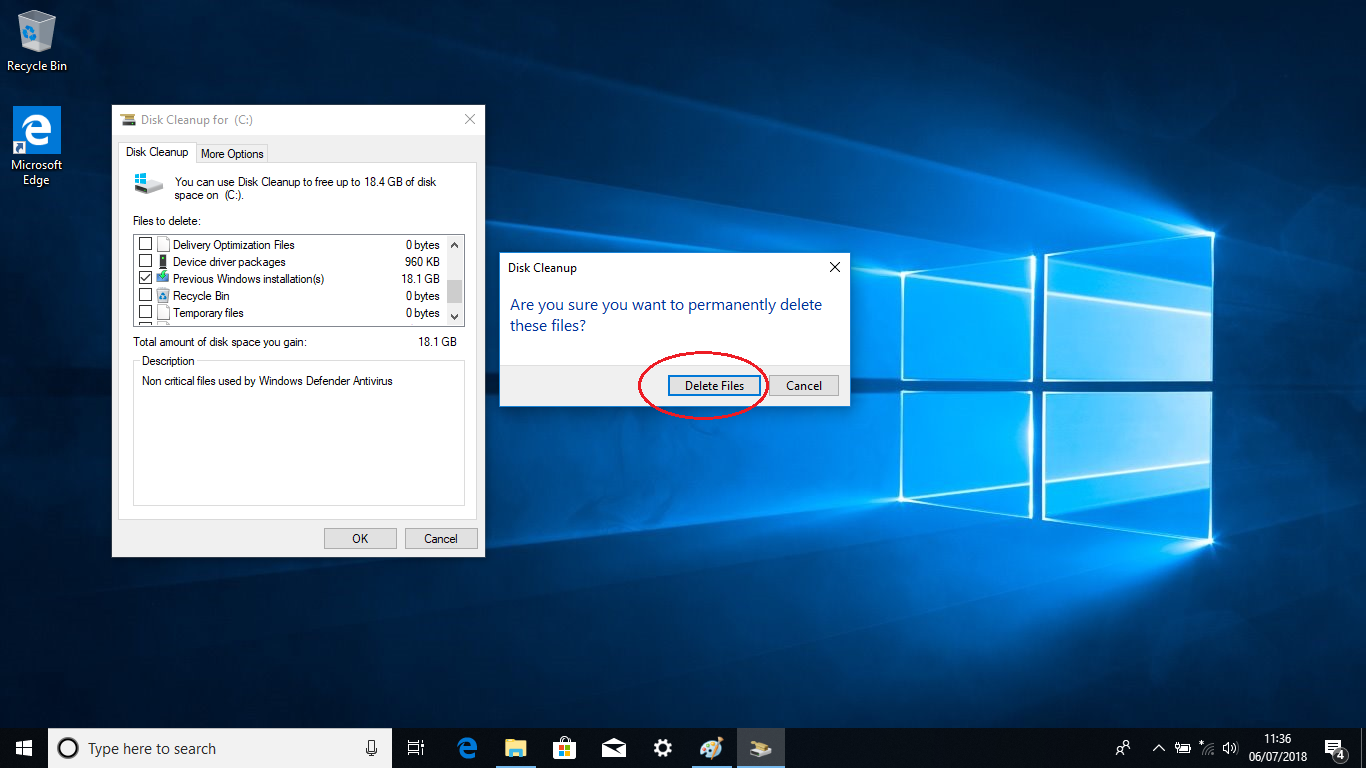Close the Disk Cleanup for (C:) window
The height and width of the screenshot is (768, 1366).
tap(470, 120)
